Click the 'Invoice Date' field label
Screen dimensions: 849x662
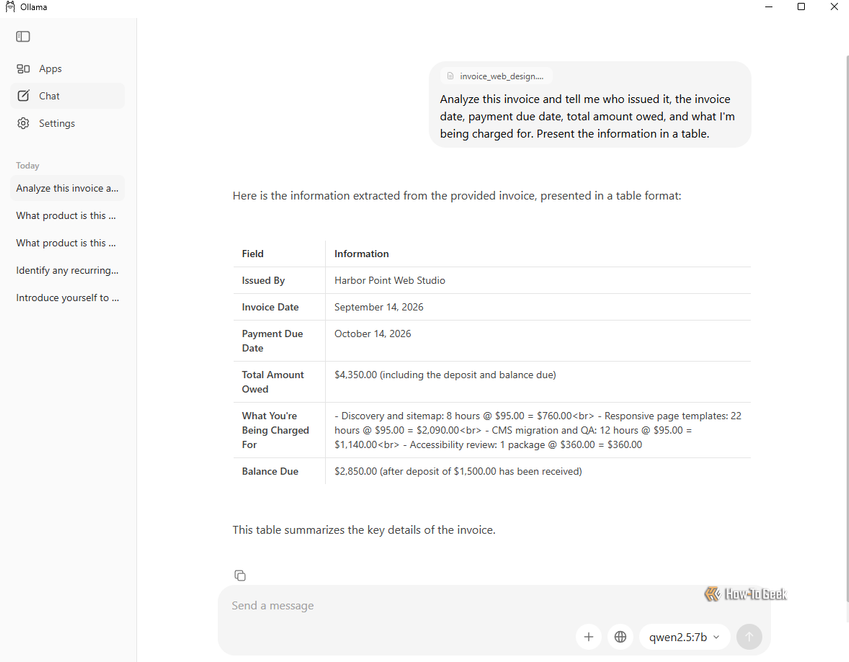pos(270,307)
